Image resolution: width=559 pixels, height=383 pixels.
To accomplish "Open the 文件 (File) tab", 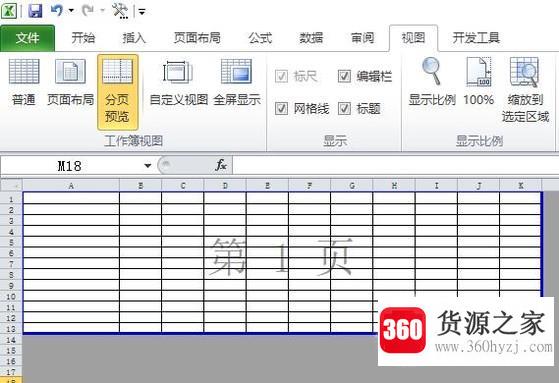I will [x=27, y=38].
